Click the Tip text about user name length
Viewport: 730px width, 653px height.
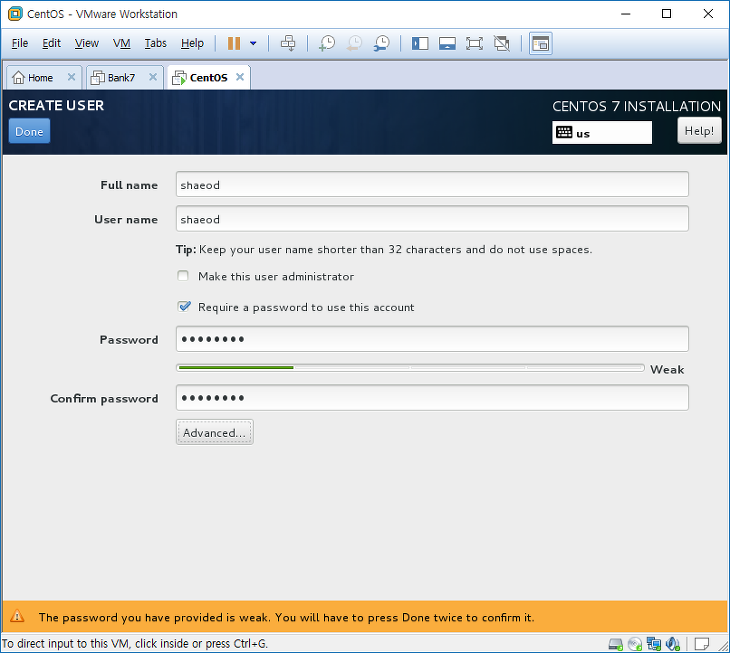tap(384, 249)
